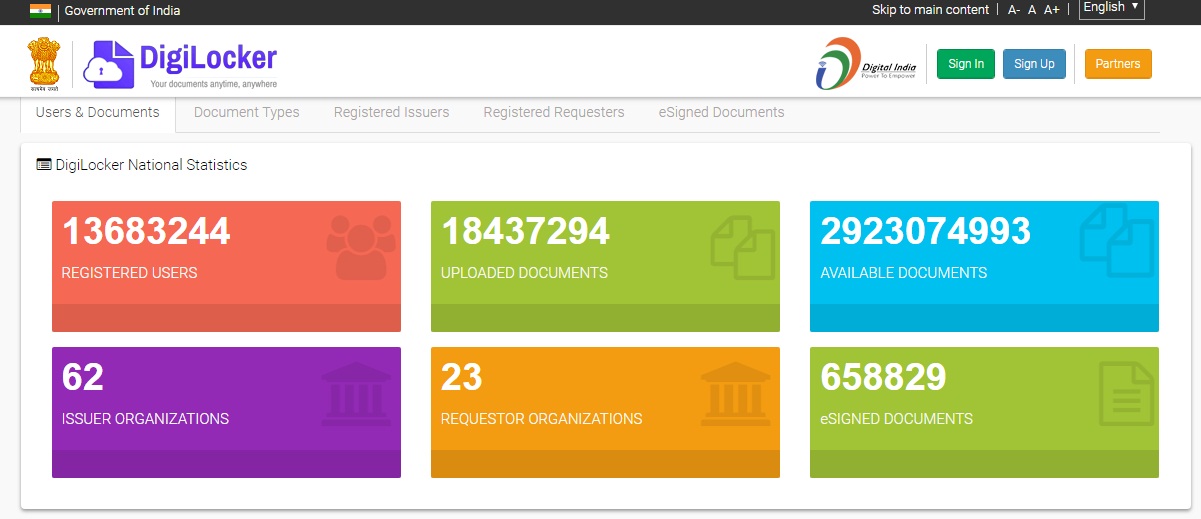Open the Registered Requesters tab

pyautogui.click(x=554, y=113)
